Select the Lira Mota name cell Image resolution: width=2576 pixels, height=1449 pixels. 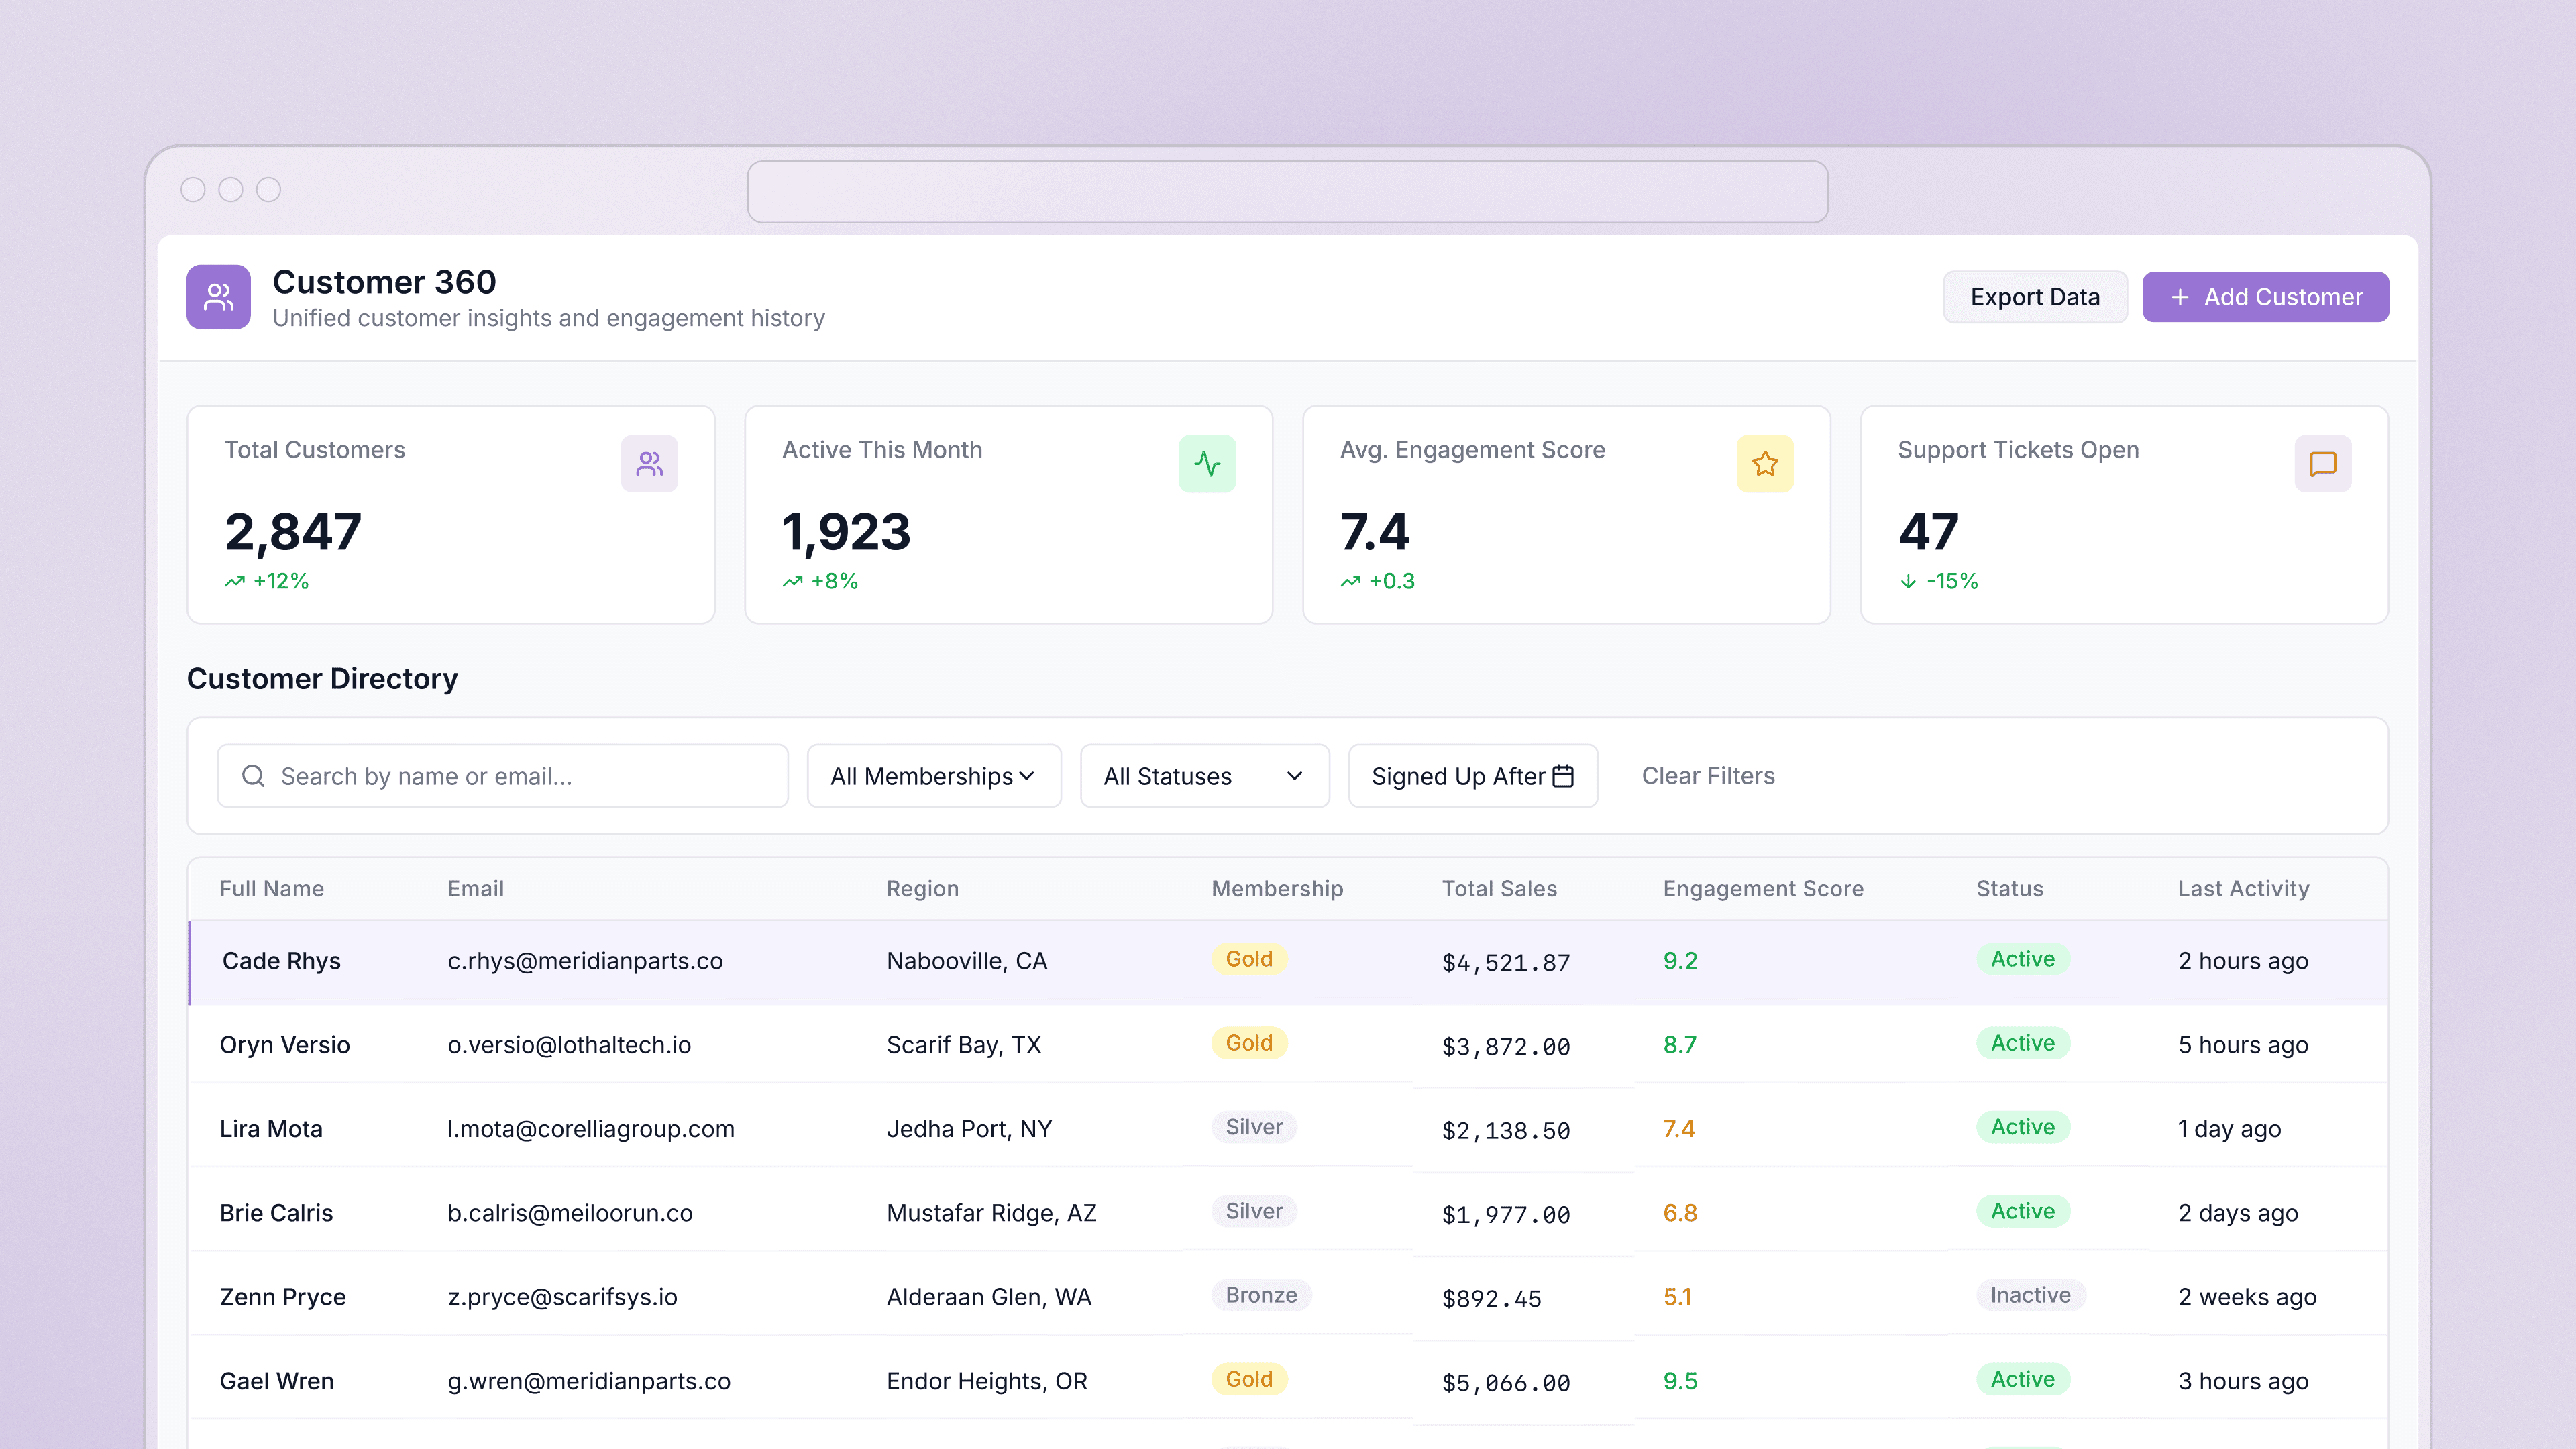[x=271, y=1129]
